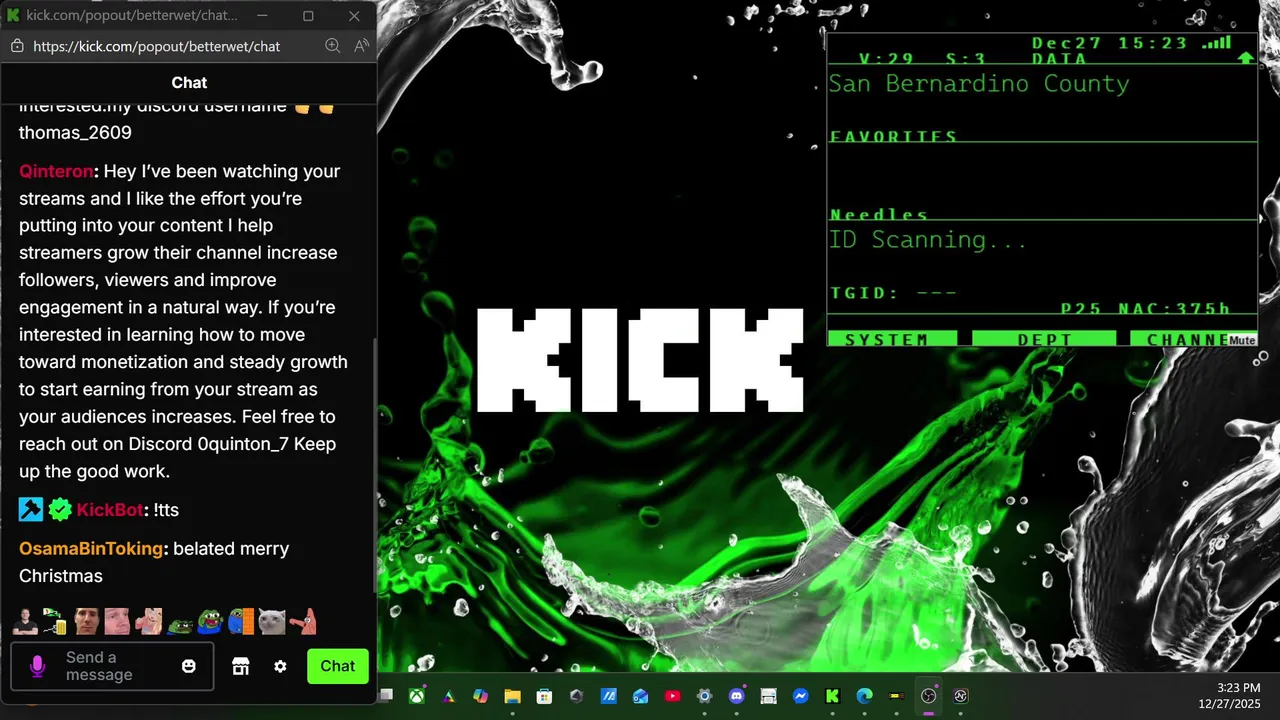
Task: Open Xbox app in taskbar
Action: 416,696
